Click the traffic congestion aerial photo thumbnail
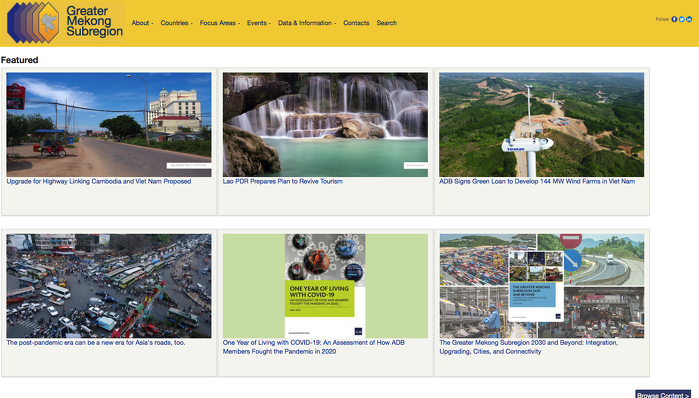The height and width of the screenshot is (398, 699). click(109, 286)
